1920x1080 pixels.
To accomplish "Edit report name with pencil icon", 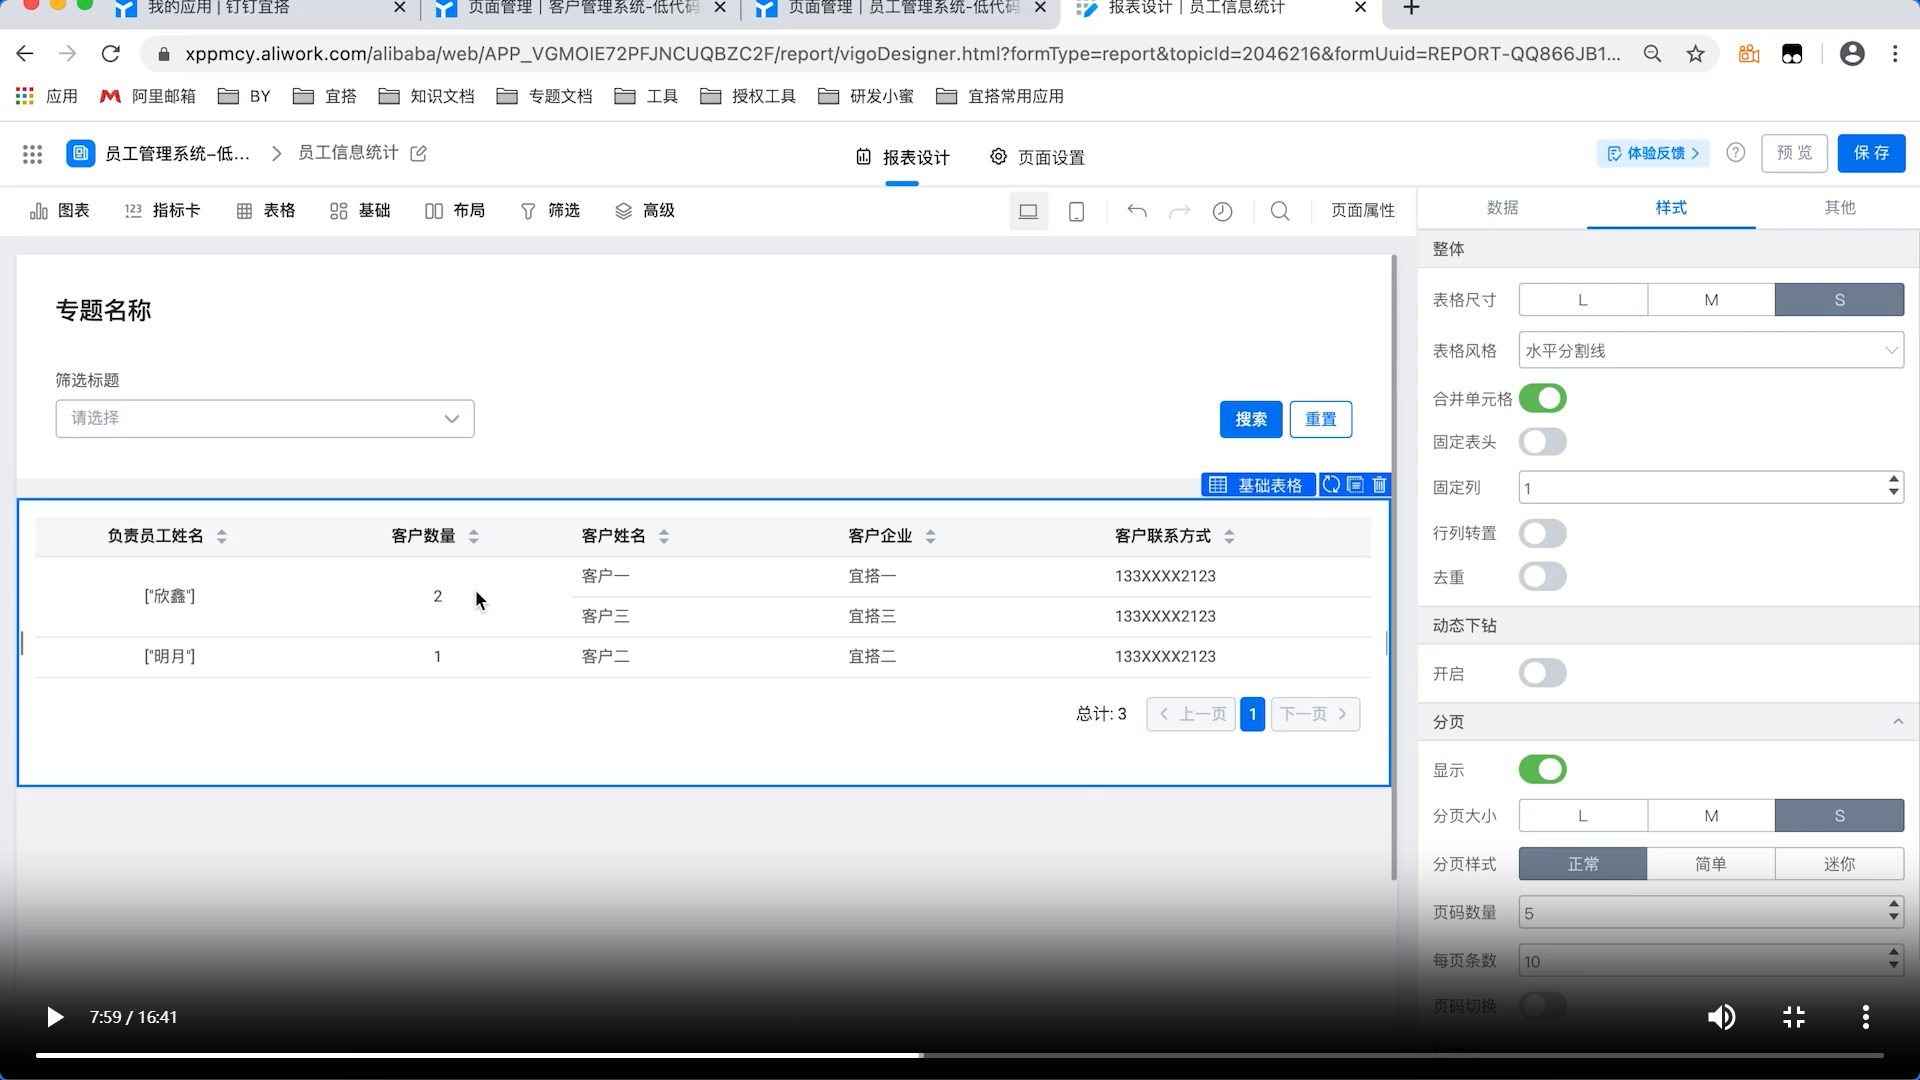I will coord(419,153).
